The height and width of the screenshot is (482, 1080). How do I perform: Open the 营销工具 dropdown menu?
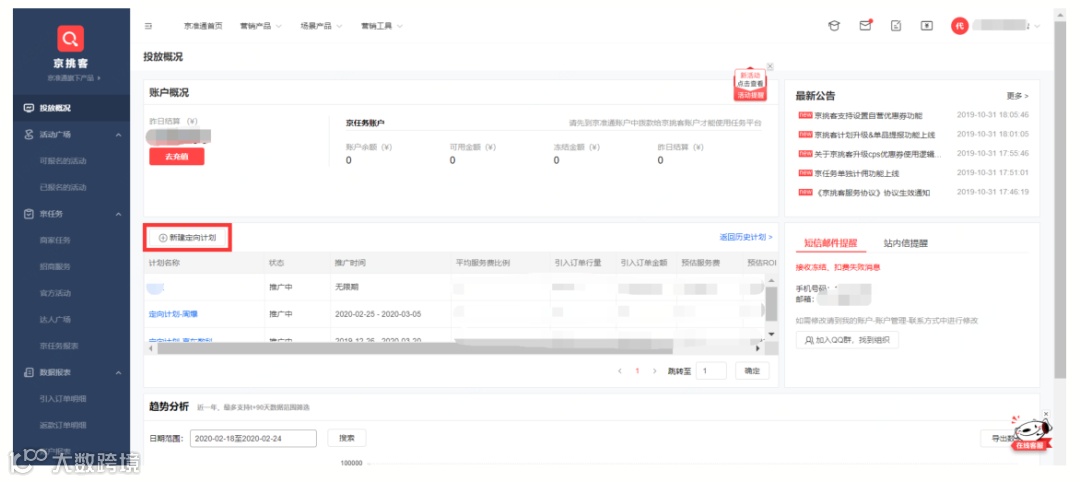click(x=382, y=26)
